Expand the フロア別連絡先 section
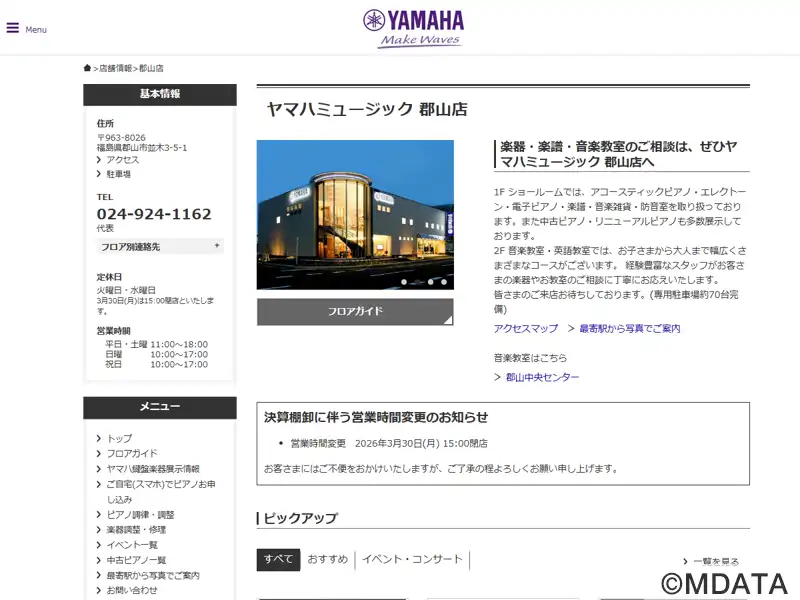This screenshot has width=800, height=600. click(x=160, y=246)
